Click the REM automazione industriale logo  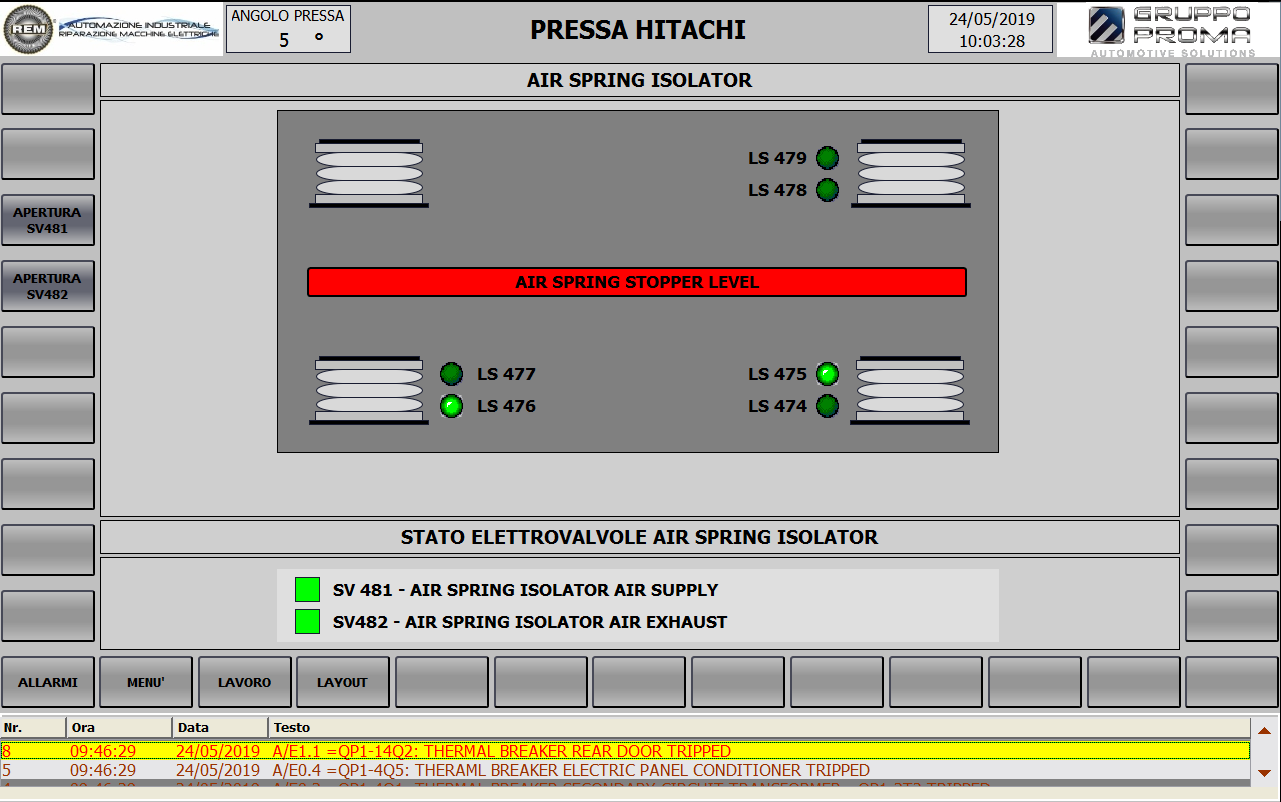(x=112, y=29)
